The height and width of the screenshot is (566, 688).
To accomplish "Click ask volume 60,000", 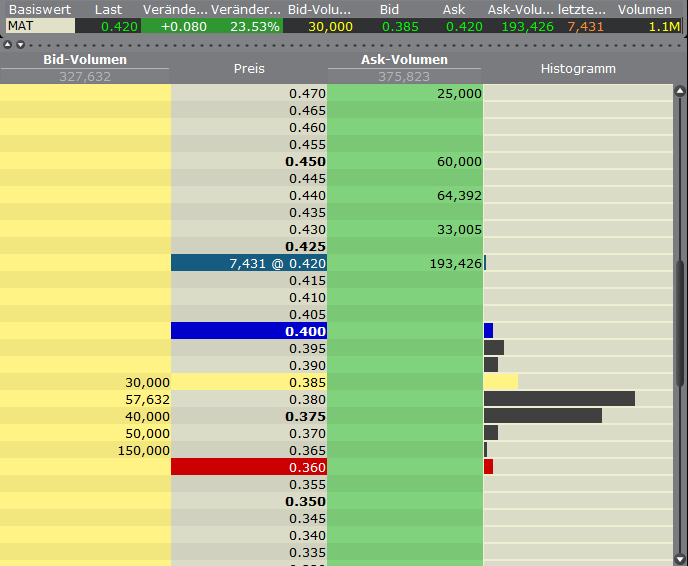I will pos(459,161).
